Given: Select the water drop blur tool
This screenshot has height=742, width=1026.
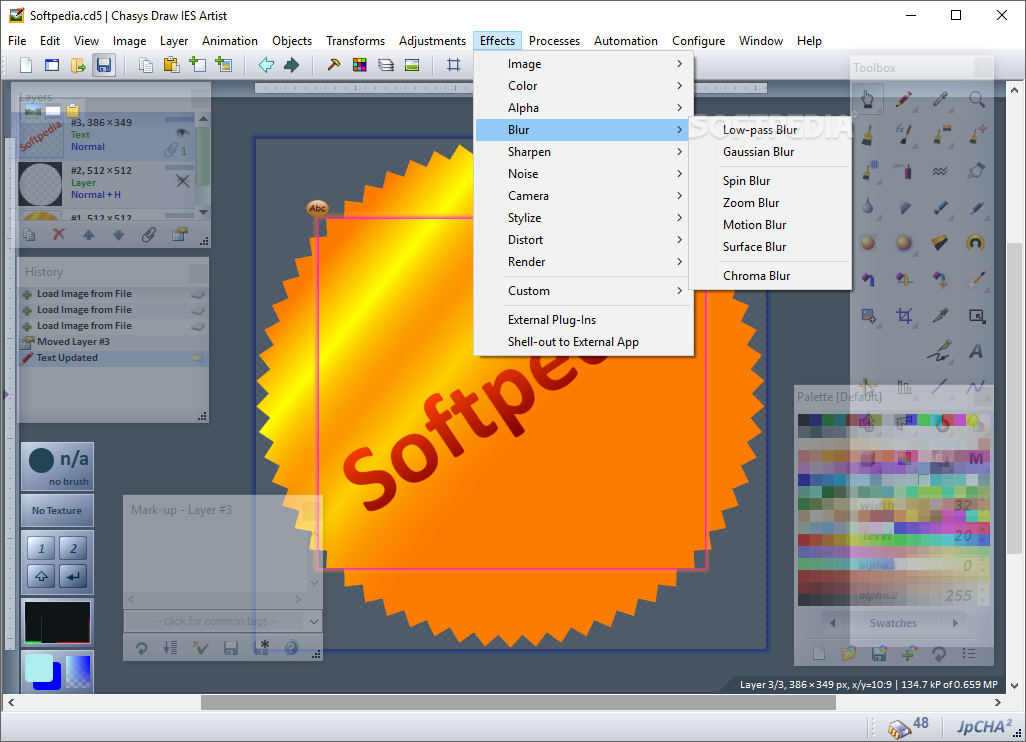Looking at the screenshot, I should [x=868, y=207].
